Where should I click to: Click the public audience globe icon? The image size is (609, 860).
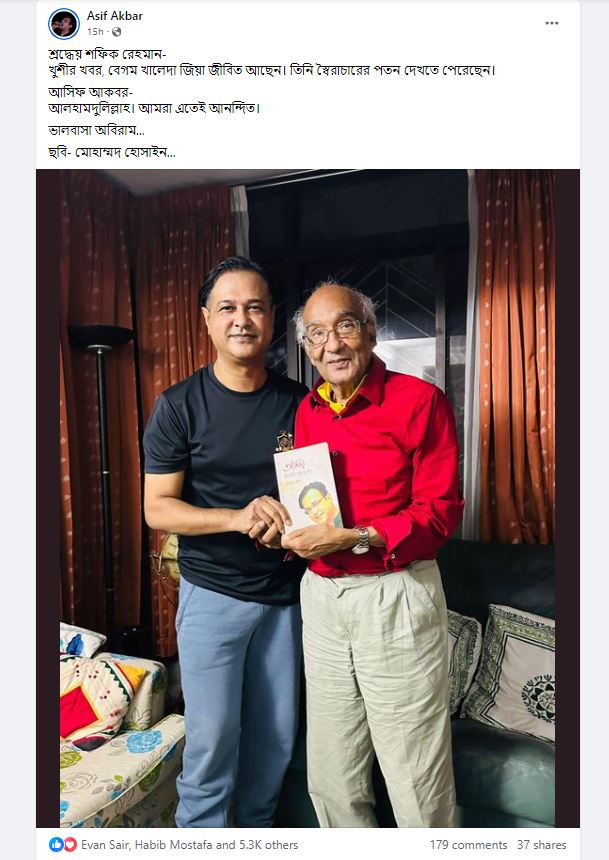coord(116,32)
